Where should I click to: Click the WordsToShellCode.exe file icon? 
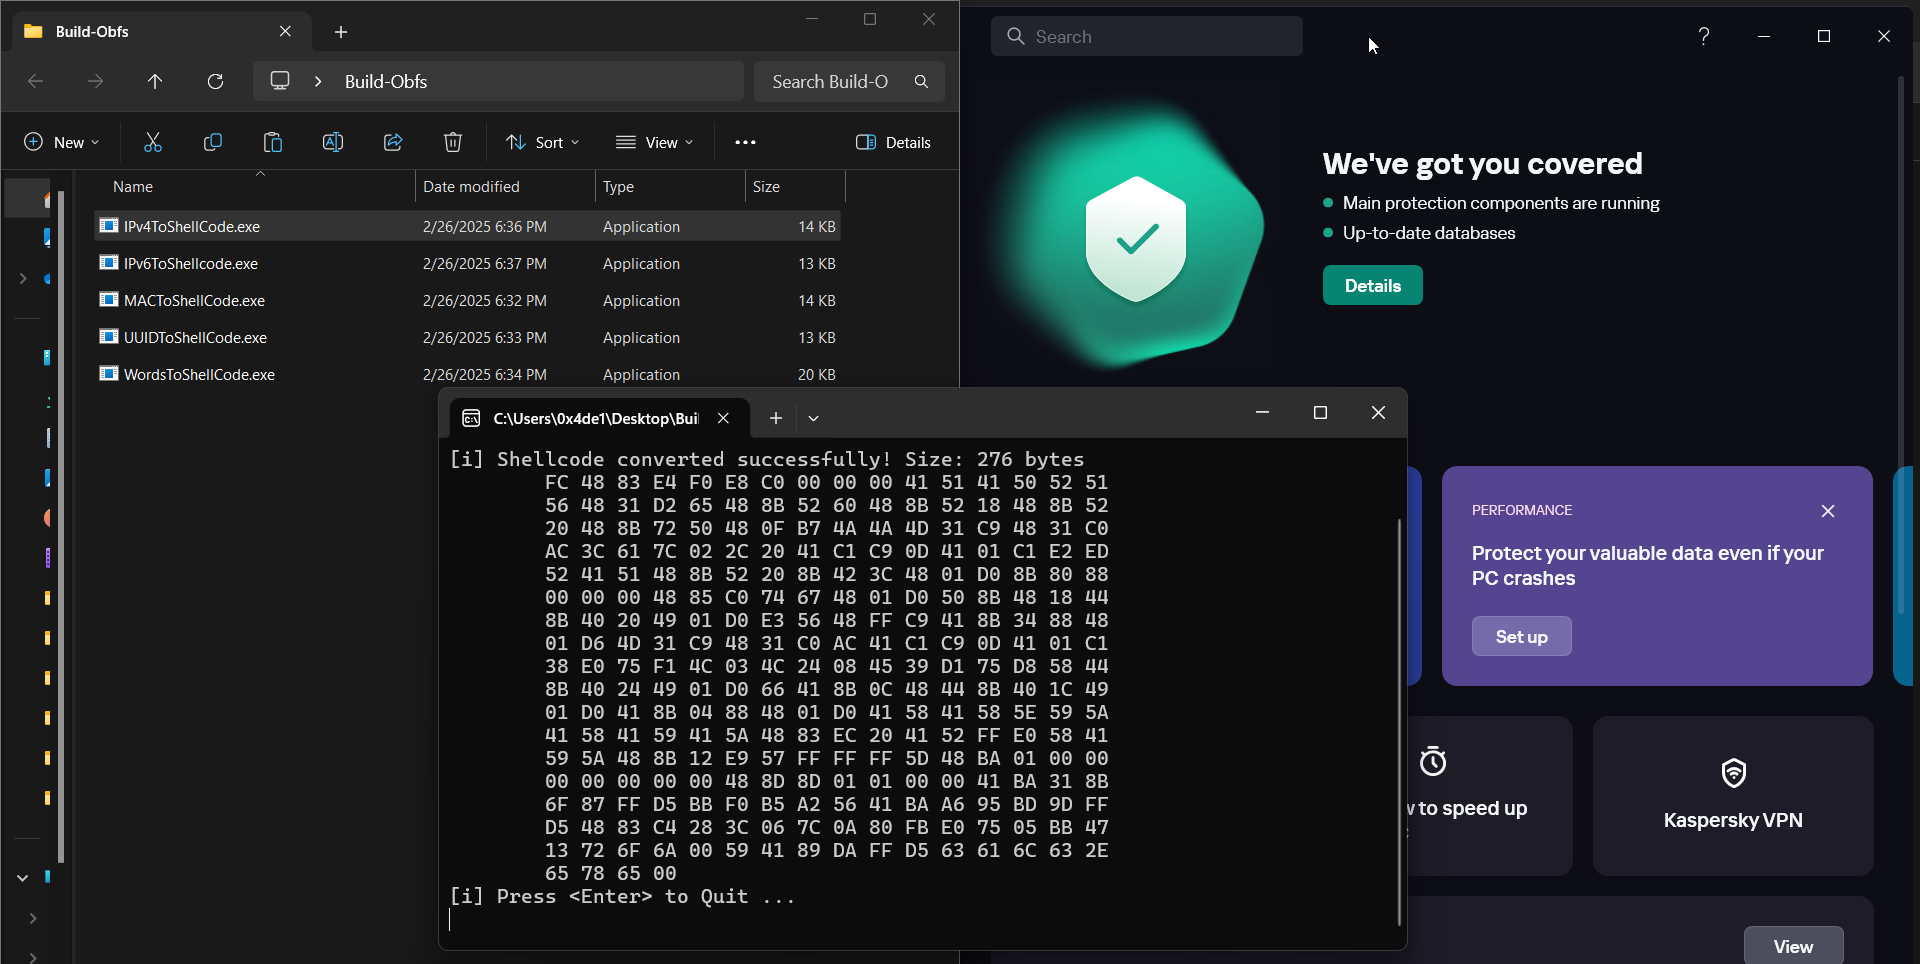tap(109, 374)
